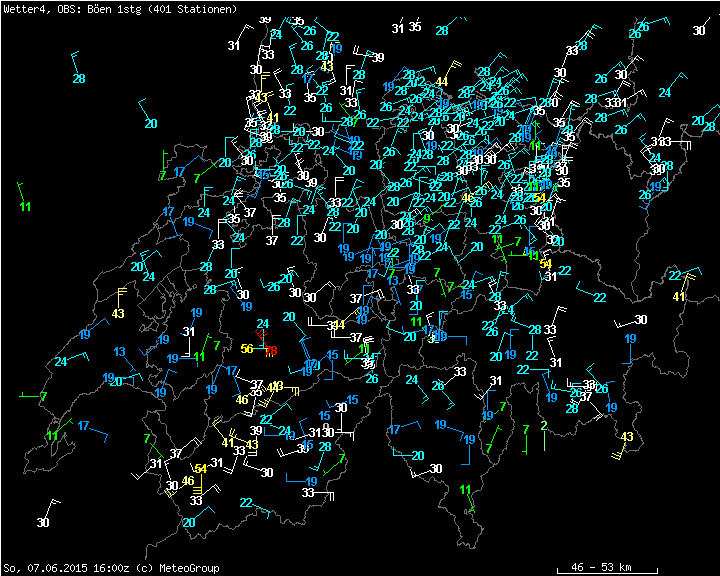The image size is (720, 576).
Task: Click the yellow '44' near the top center
Action: pyautogui.click(x=442, y=82)
